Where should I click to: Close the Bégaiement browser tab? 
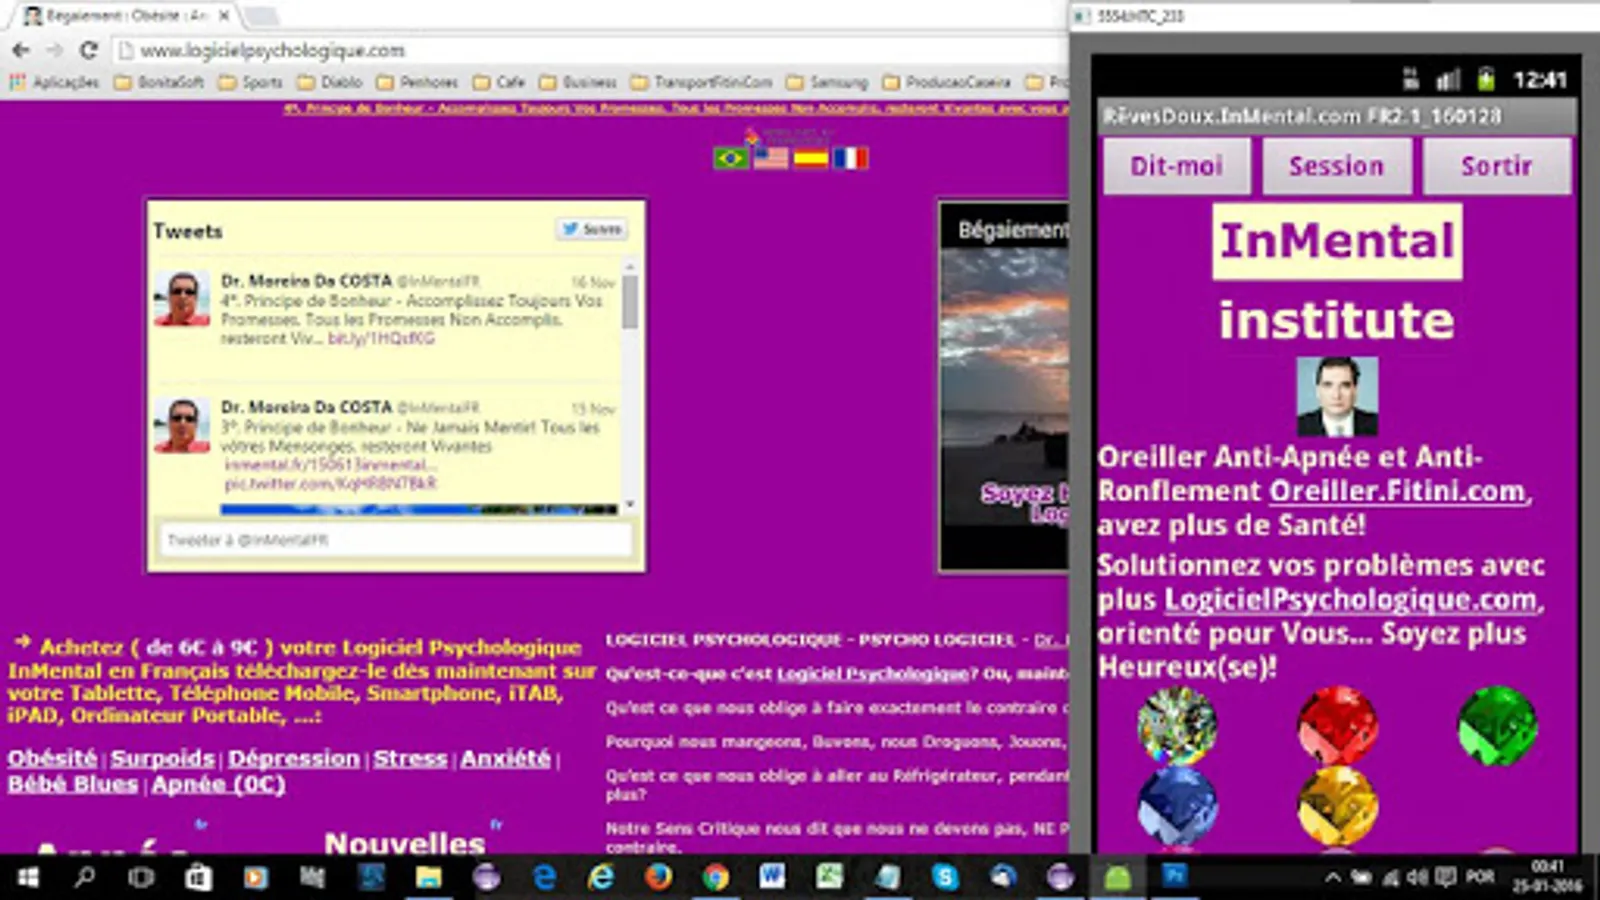(224, 16)
